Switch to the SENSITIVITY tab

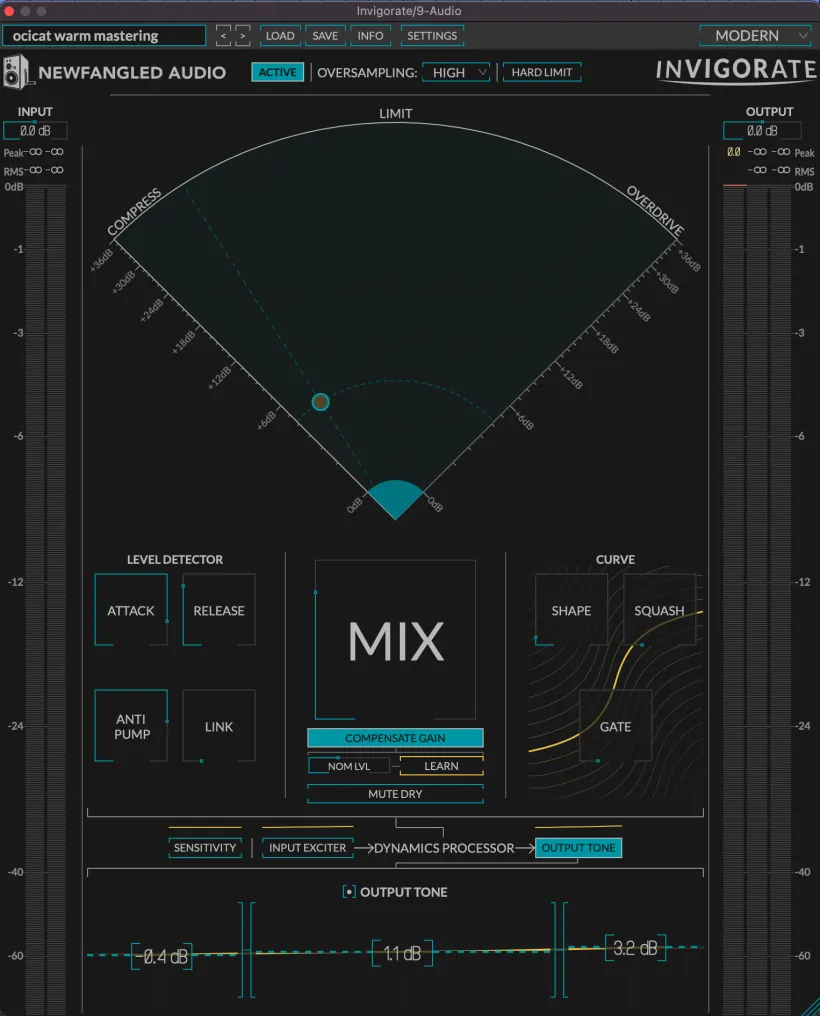(205, 848)
